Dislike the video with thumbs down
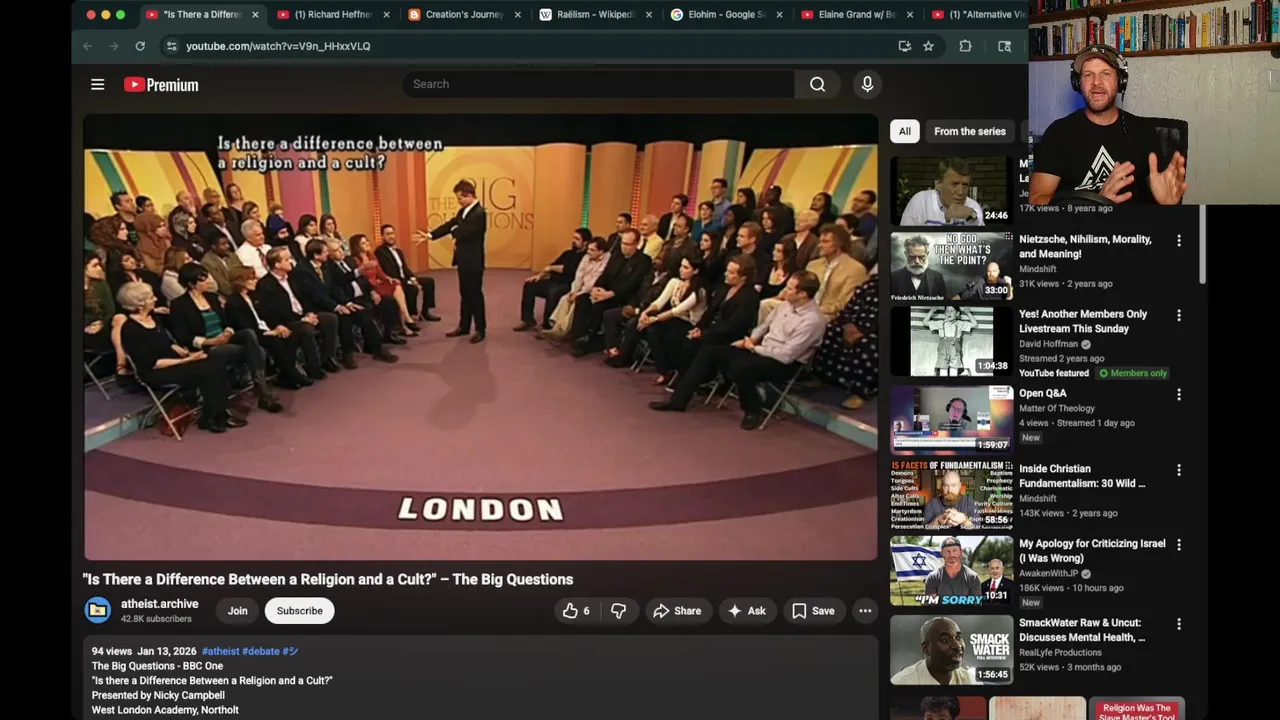This screenshot has height=720, width=1280. tap(619, 611)
